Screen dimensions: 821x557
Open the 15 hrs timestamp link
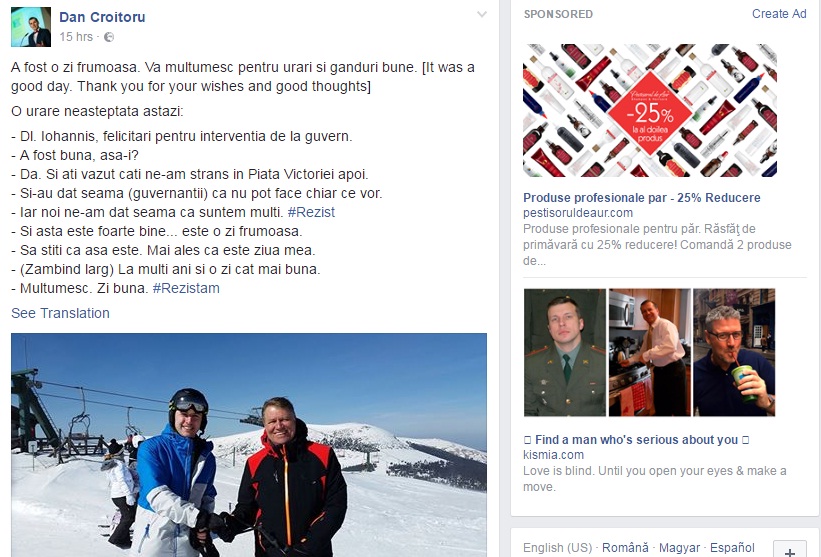coord(76,37)
